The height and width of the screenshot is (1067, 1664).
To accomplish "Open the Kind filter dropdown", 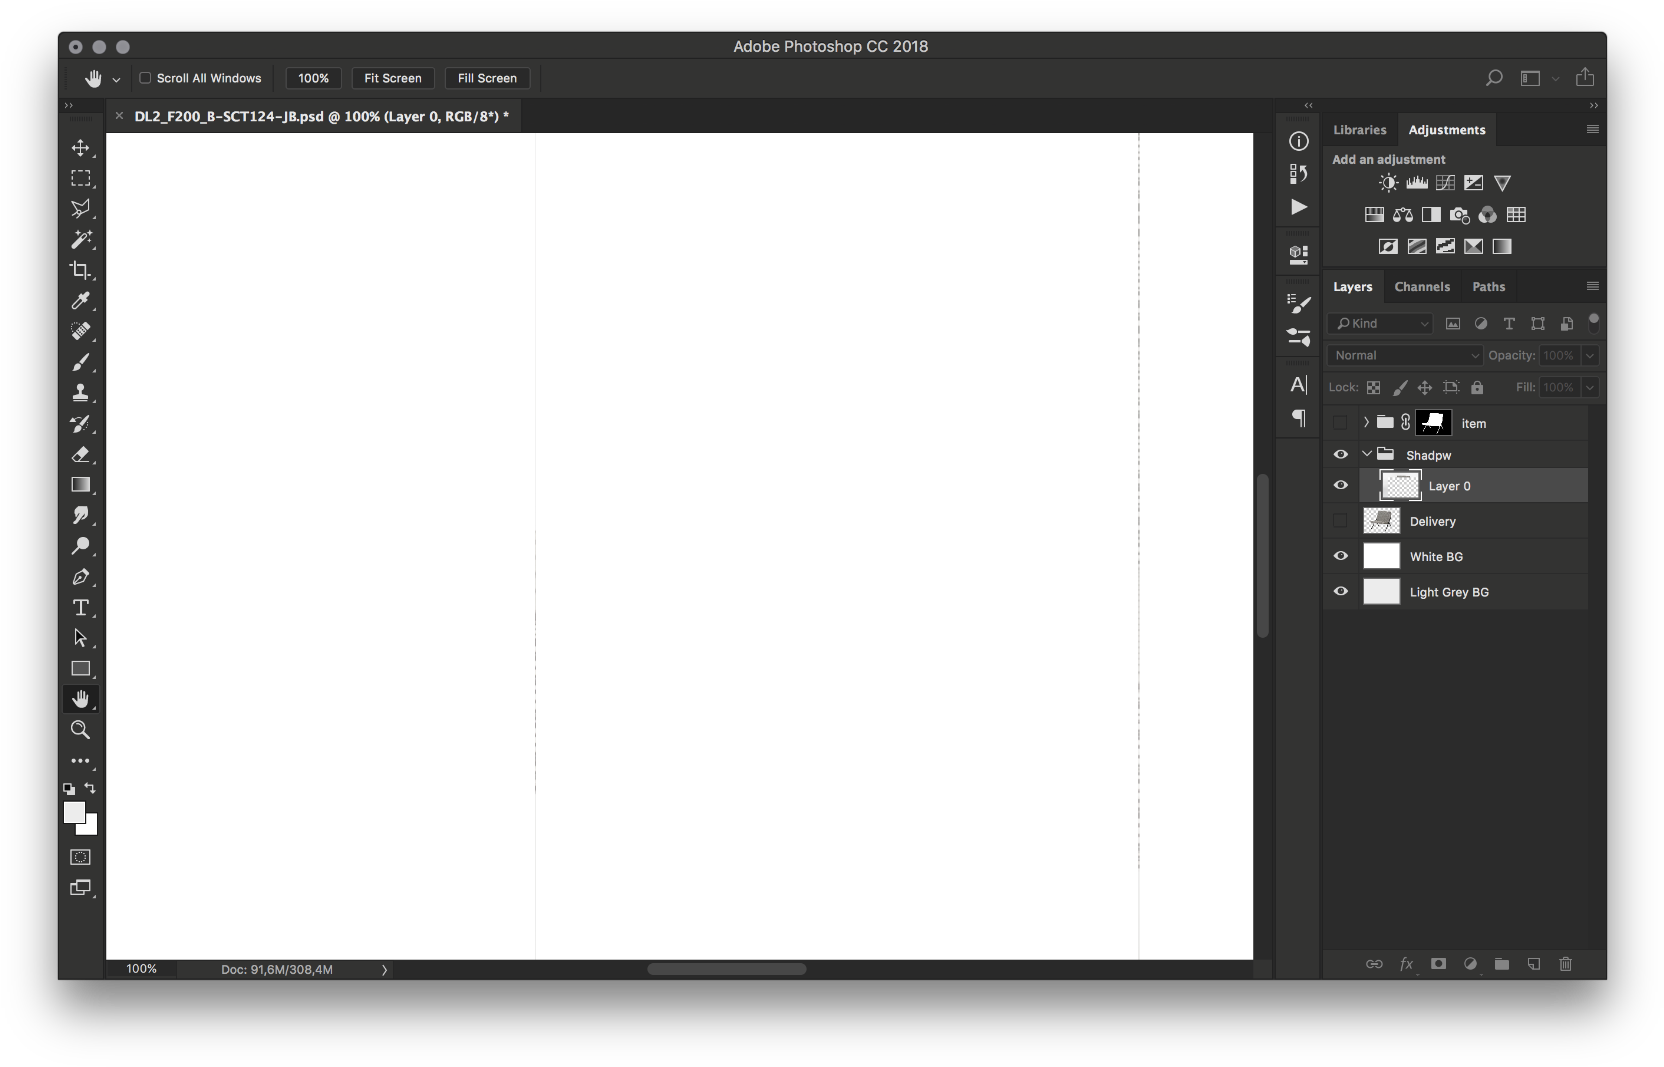I will 1380,324.
